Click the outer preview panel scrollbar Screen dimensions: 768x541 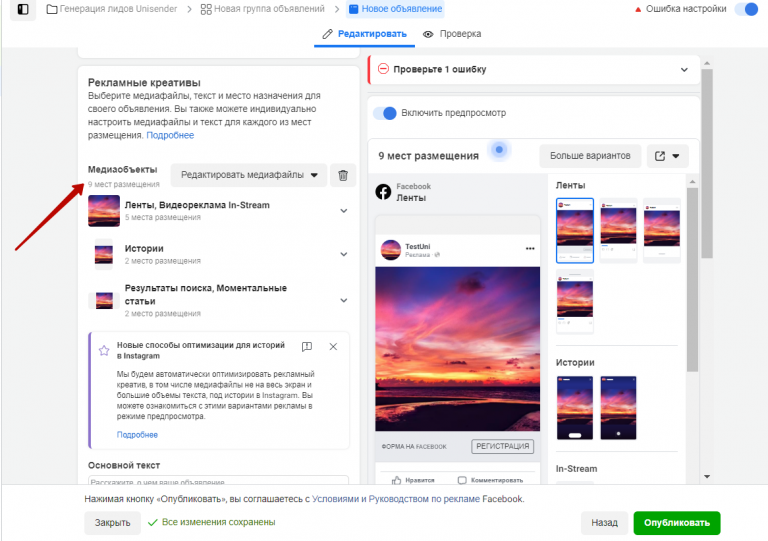(707, 163)
